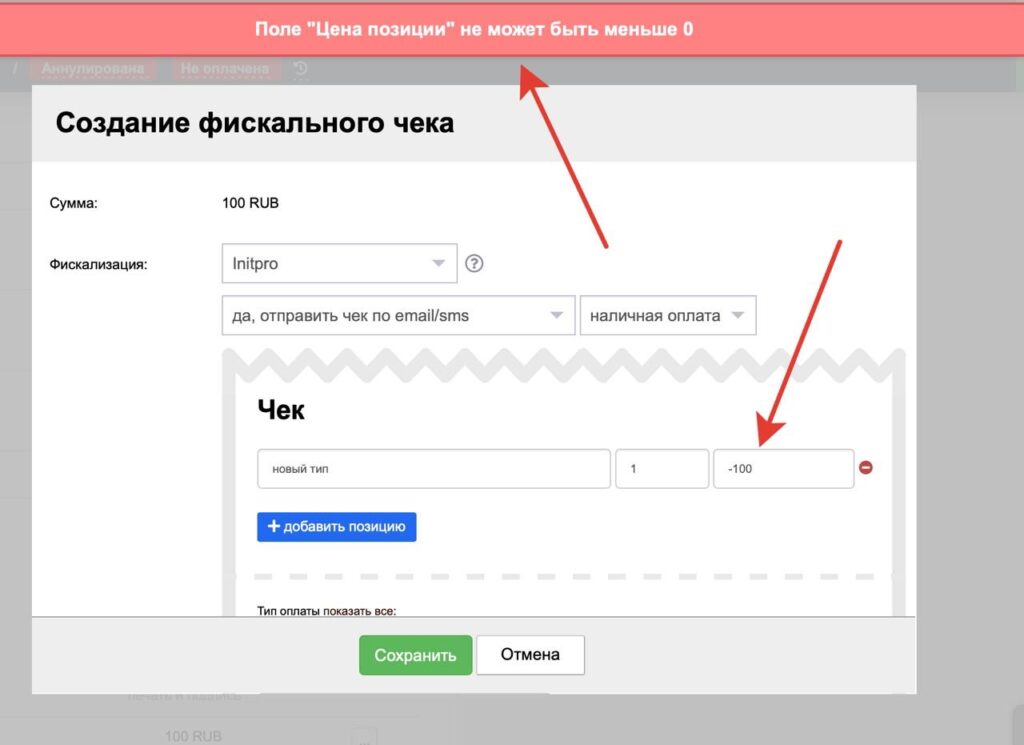
Task: Click the Не оплачена status badge
Action: point(224,69)
